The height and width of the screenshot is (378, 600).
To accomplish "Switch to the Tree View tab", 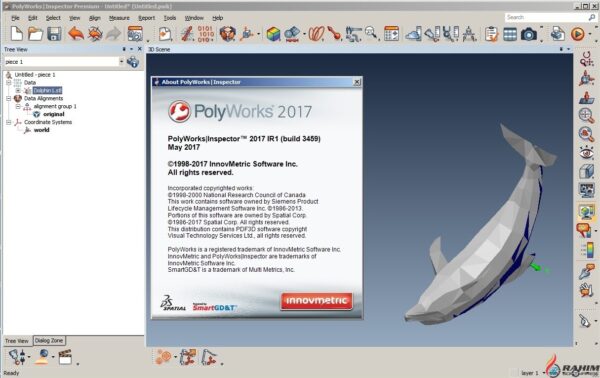I will [x=17, y=341].
